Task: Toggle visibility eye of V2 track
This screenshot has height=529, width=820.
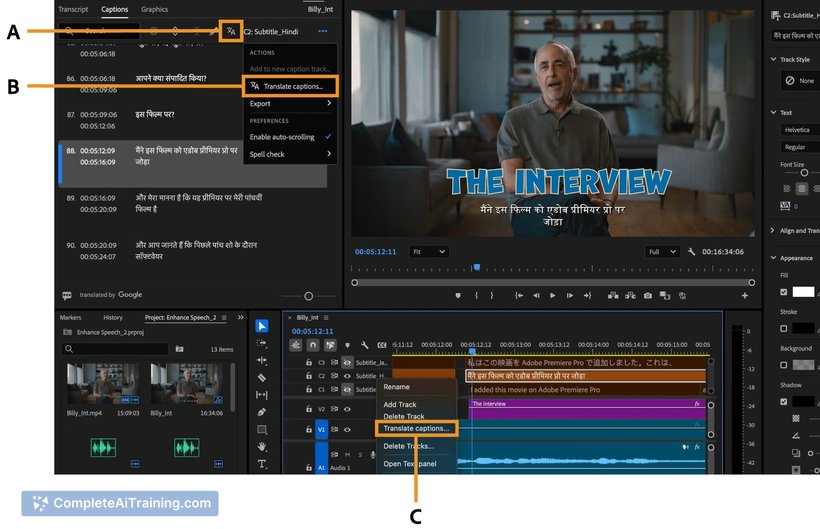Action: point(347,409)
